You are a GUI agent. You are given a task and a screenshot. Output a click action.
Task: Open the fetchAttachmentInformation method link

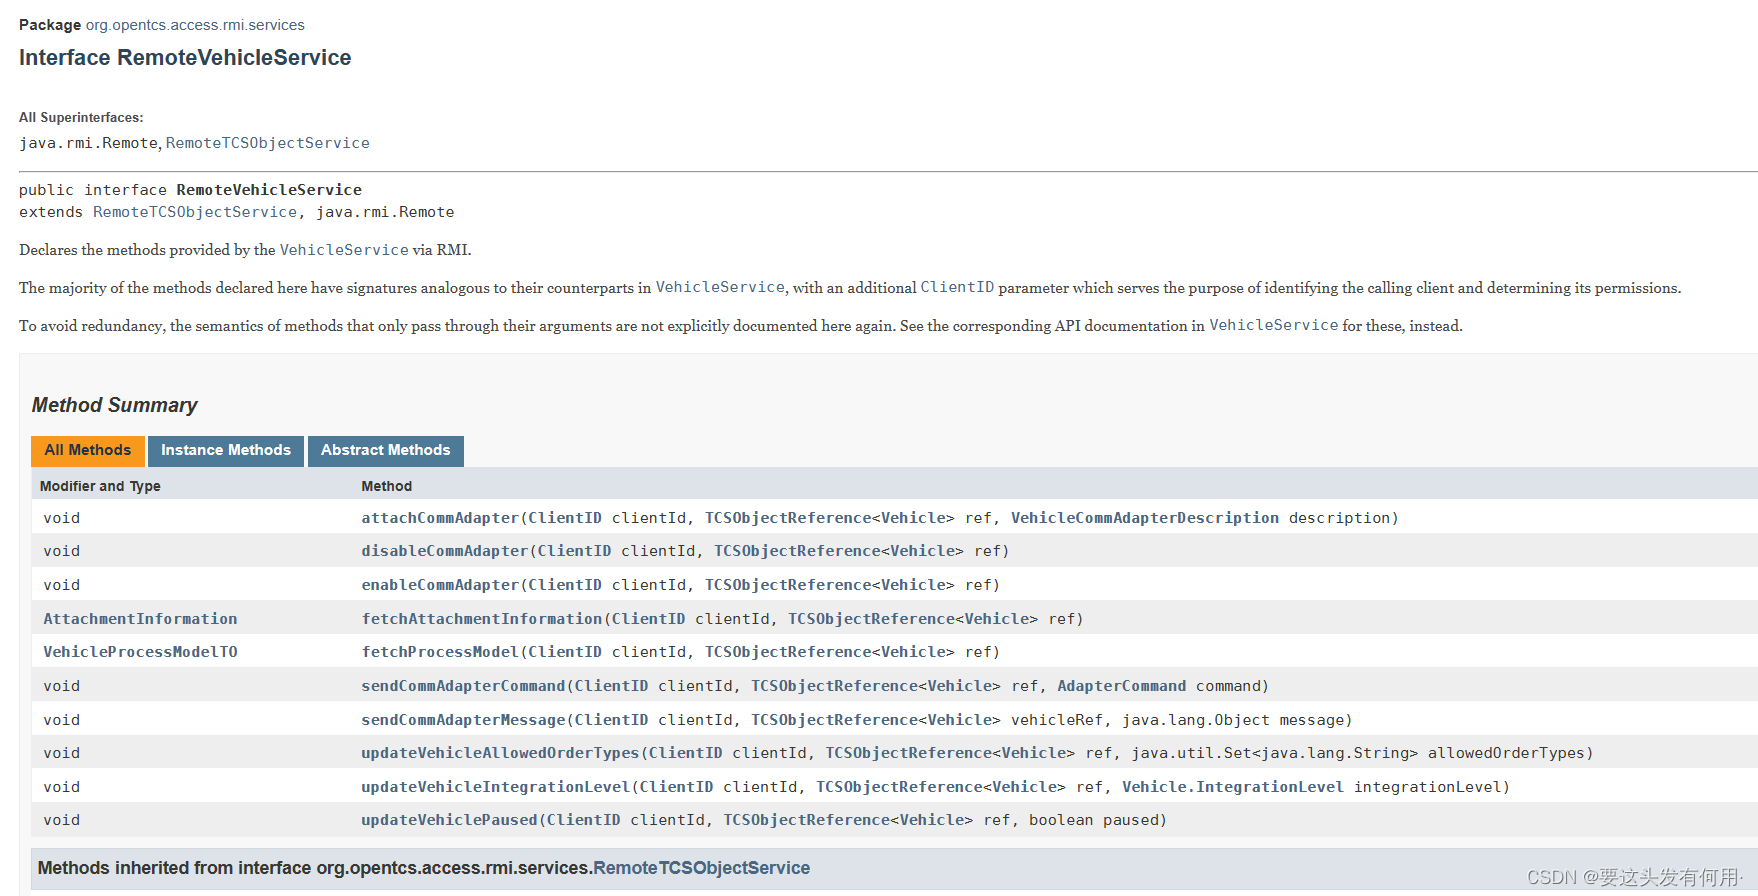(x=482, y=619)
